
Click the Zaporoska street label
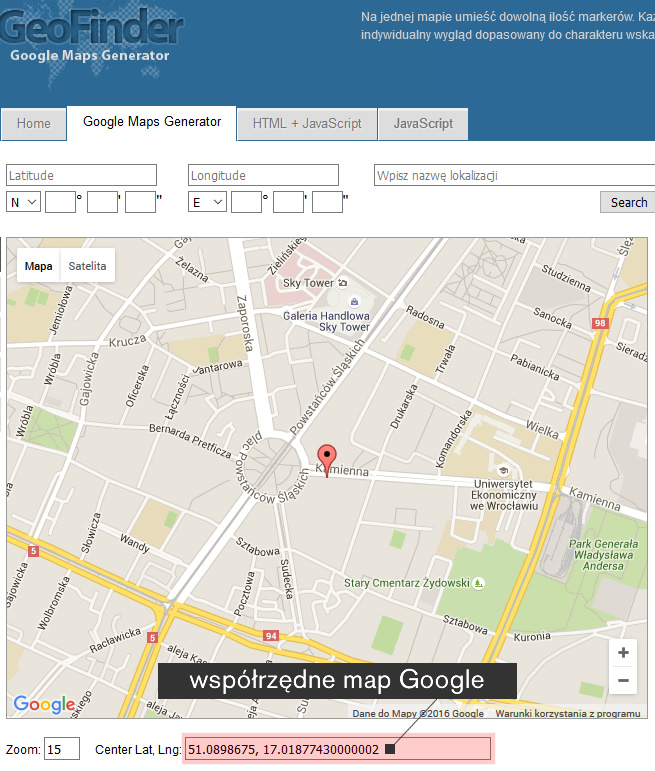244,323
